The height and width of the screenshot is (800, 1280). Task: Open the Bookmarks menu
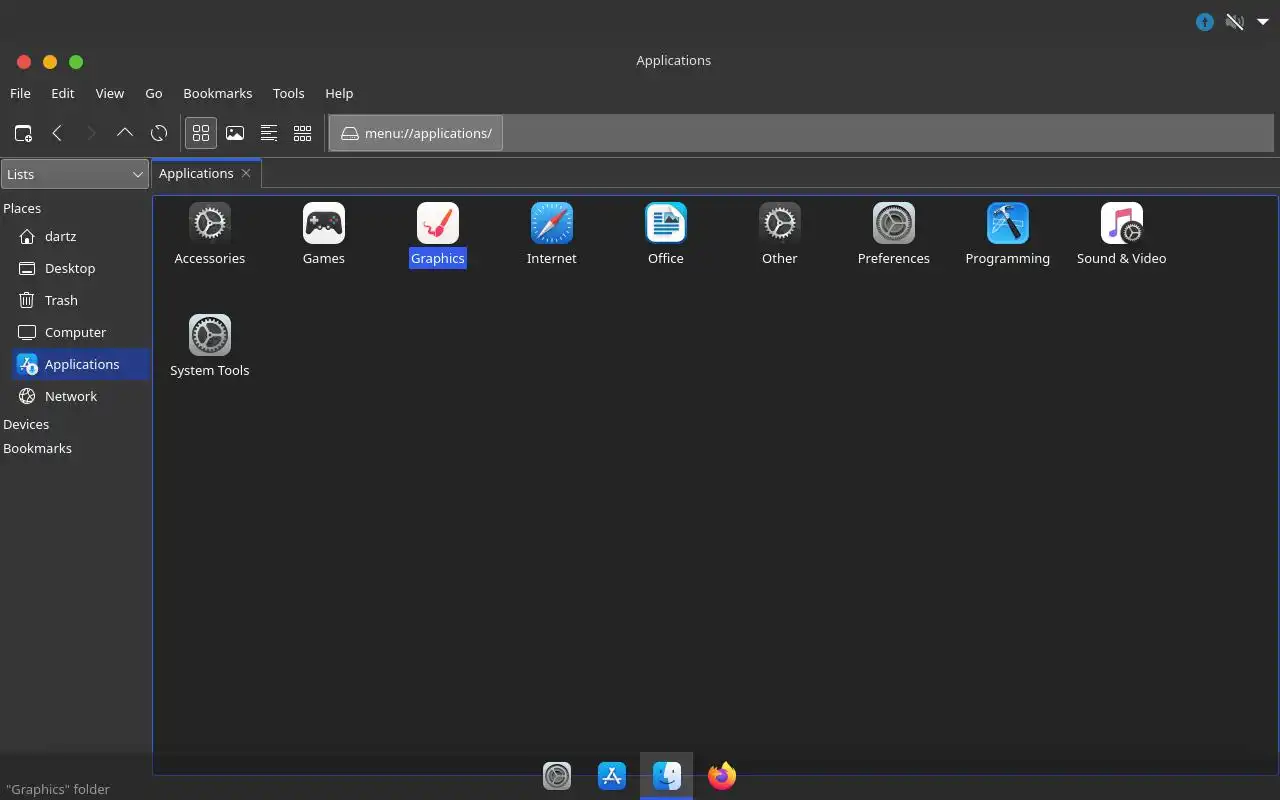(218, 93)
